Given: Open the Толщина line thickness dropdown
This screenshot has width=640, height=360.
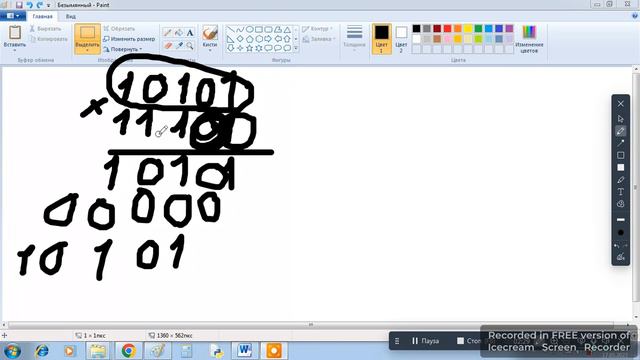Looking at the screenshot, I should pyautogui.click(x=354, y=38).
